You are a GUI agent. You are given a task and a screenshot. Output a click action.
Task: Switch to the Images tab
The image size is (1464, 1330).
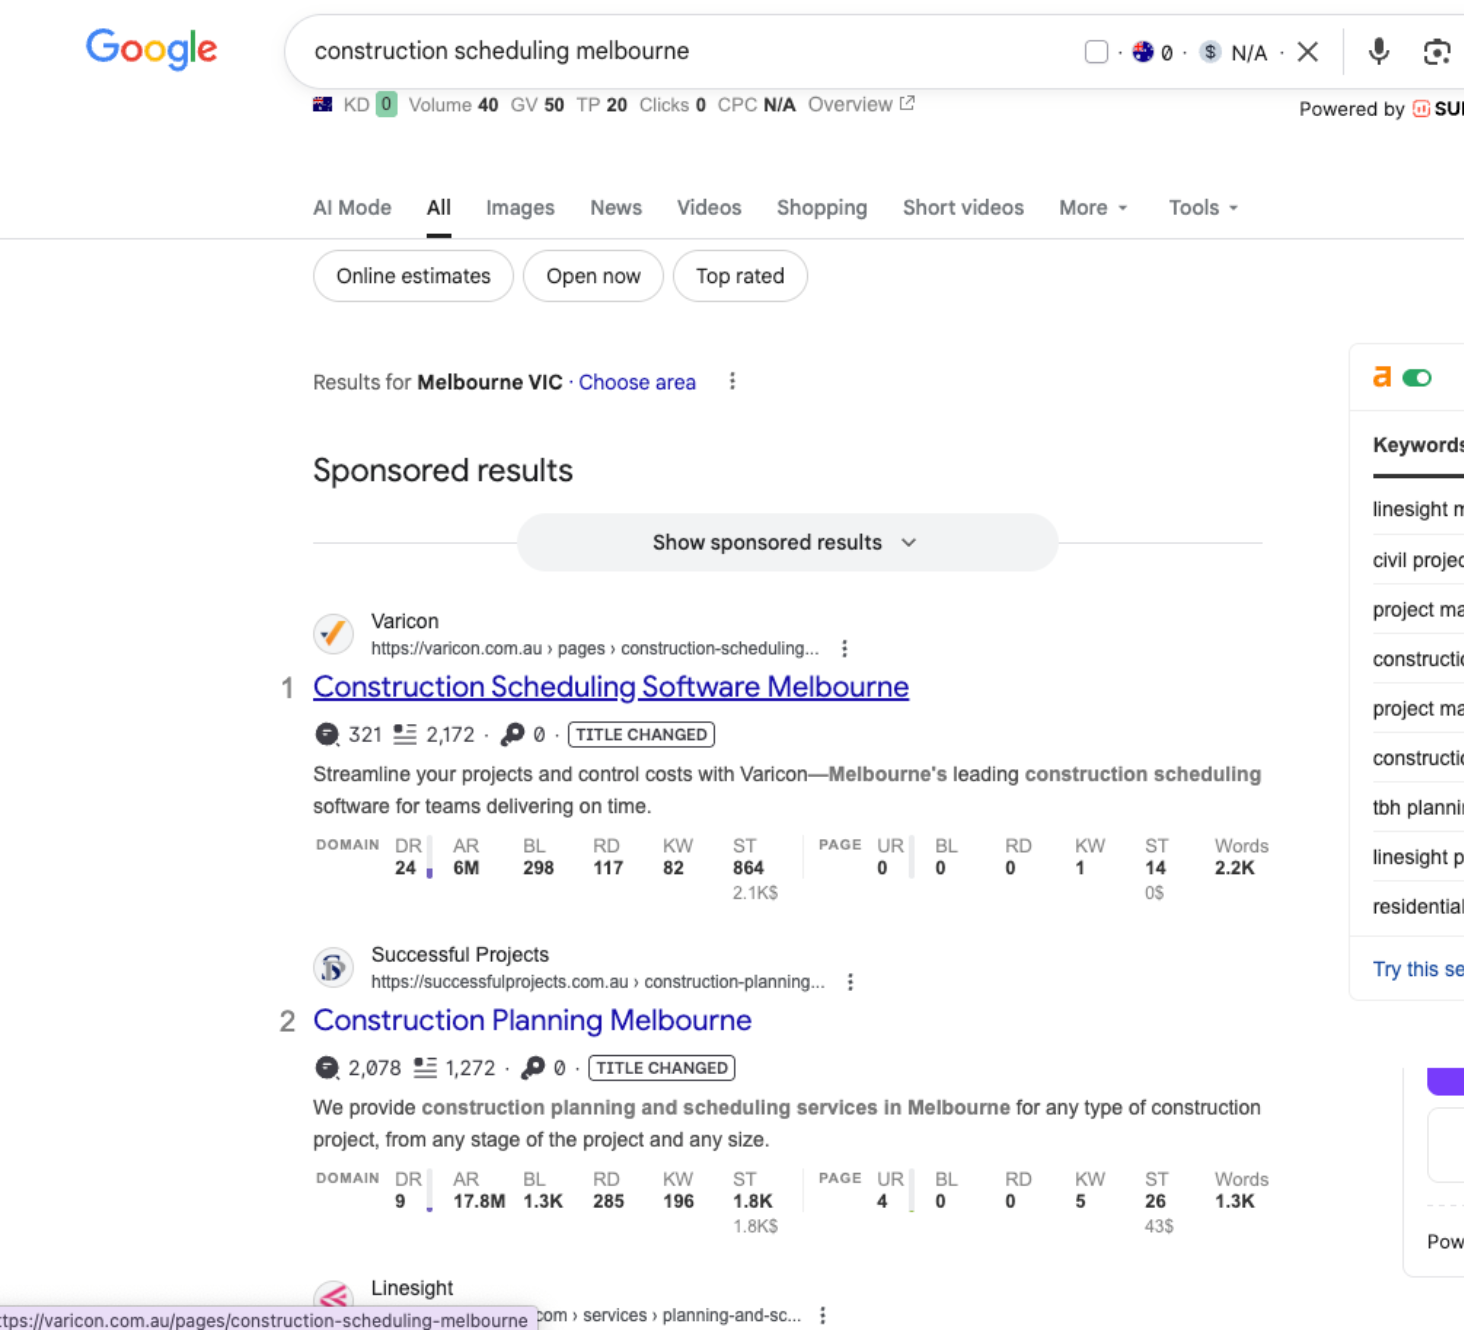(519, 207)
